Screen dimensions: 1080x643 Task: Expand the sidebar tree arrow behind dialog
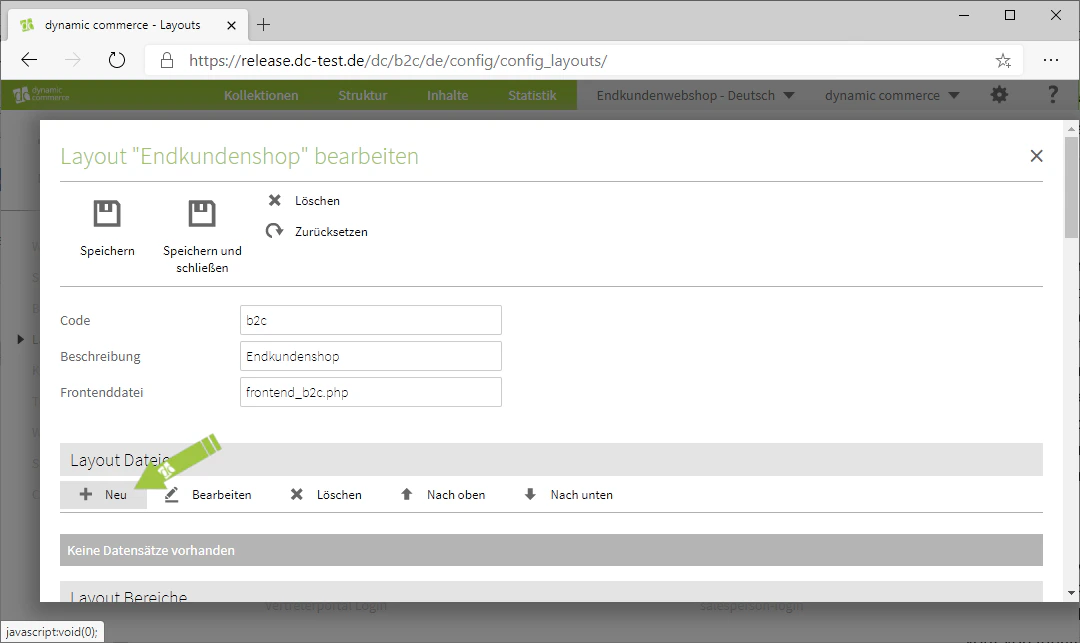pyautogui.click(x=20, y=339)
